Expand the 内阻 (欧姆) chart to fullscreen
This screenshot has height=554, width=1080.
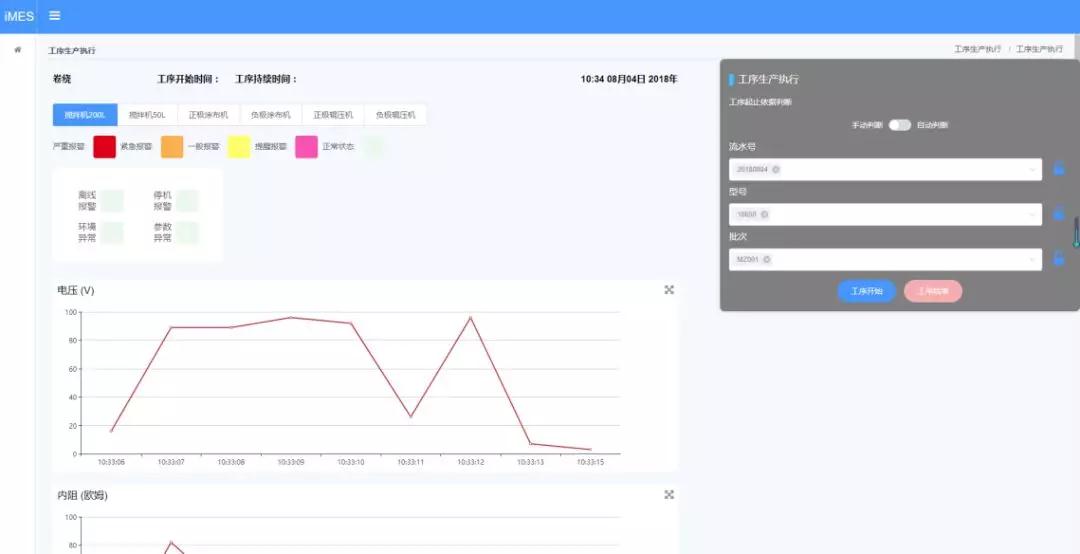pos(669,495)
